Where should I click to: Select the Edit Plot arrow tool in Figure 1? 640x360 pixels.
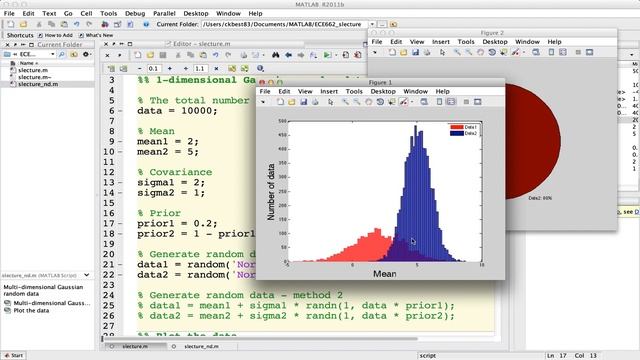(x=330, y=102)
